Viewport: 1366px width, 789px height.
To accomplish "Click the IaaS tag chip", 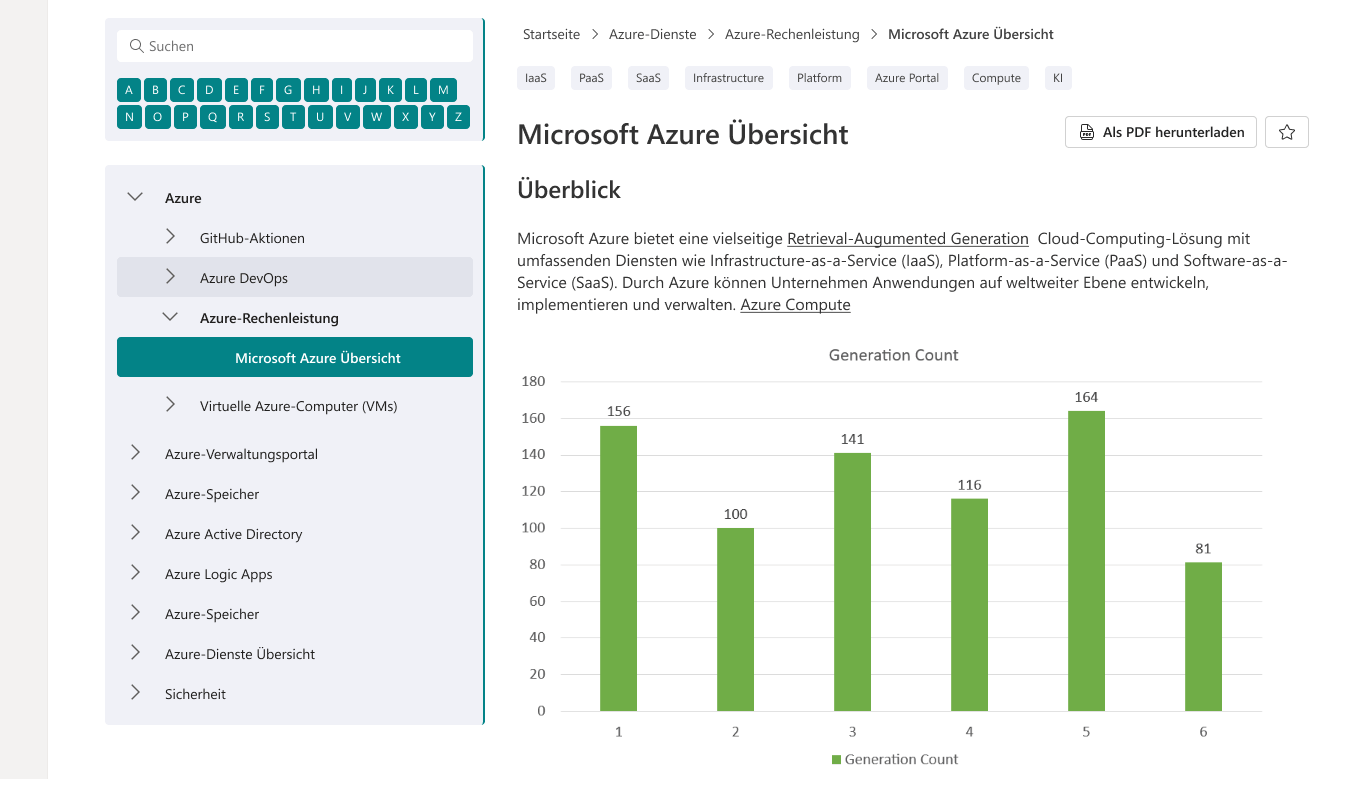I will 536,78.
